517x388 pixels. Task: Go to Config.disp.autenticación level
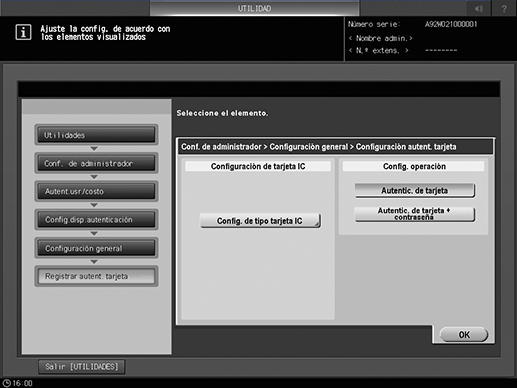[96, 220]
